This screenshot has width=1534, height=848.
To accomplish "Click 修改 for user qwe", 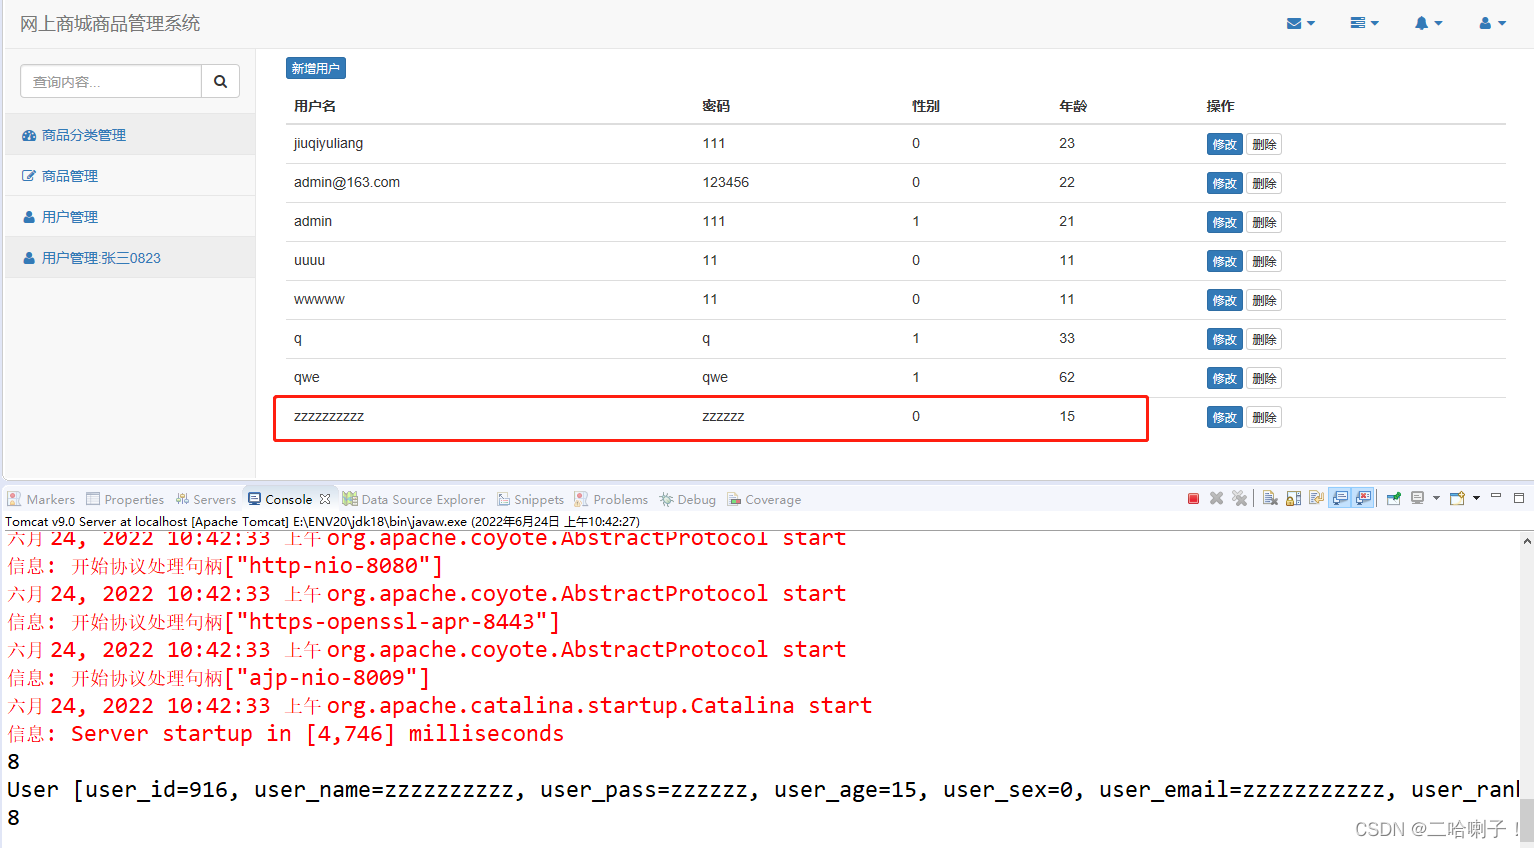I will coord(1224,378).
